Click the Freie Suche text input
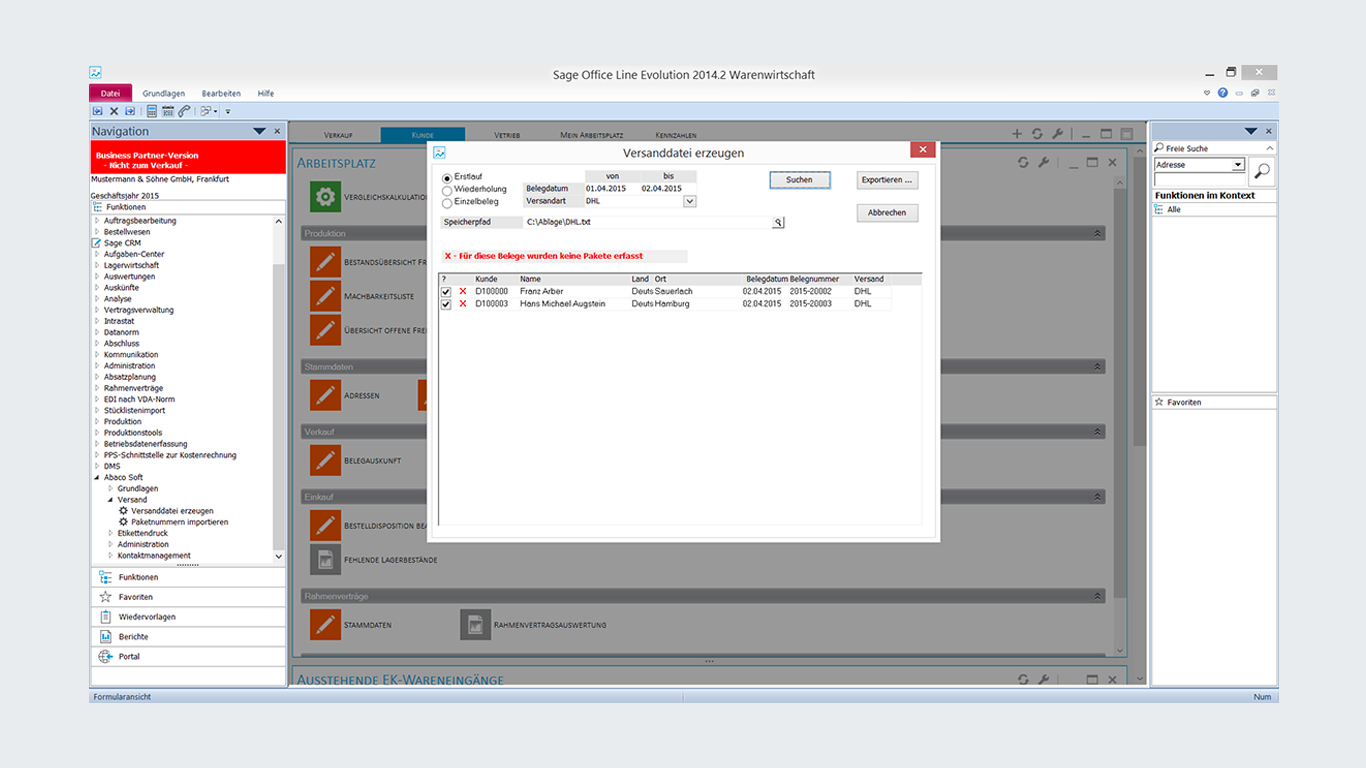Screen dimensions: 1366x768 [x=1200, y=179]
